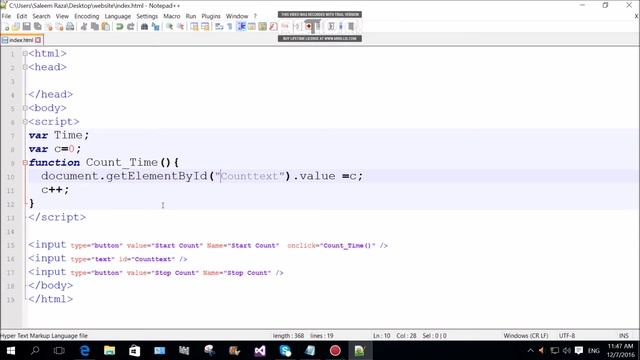This screenshot has width=640, height=360.
Task: Toggle the Document Map icon
Action: pos(262,27)
